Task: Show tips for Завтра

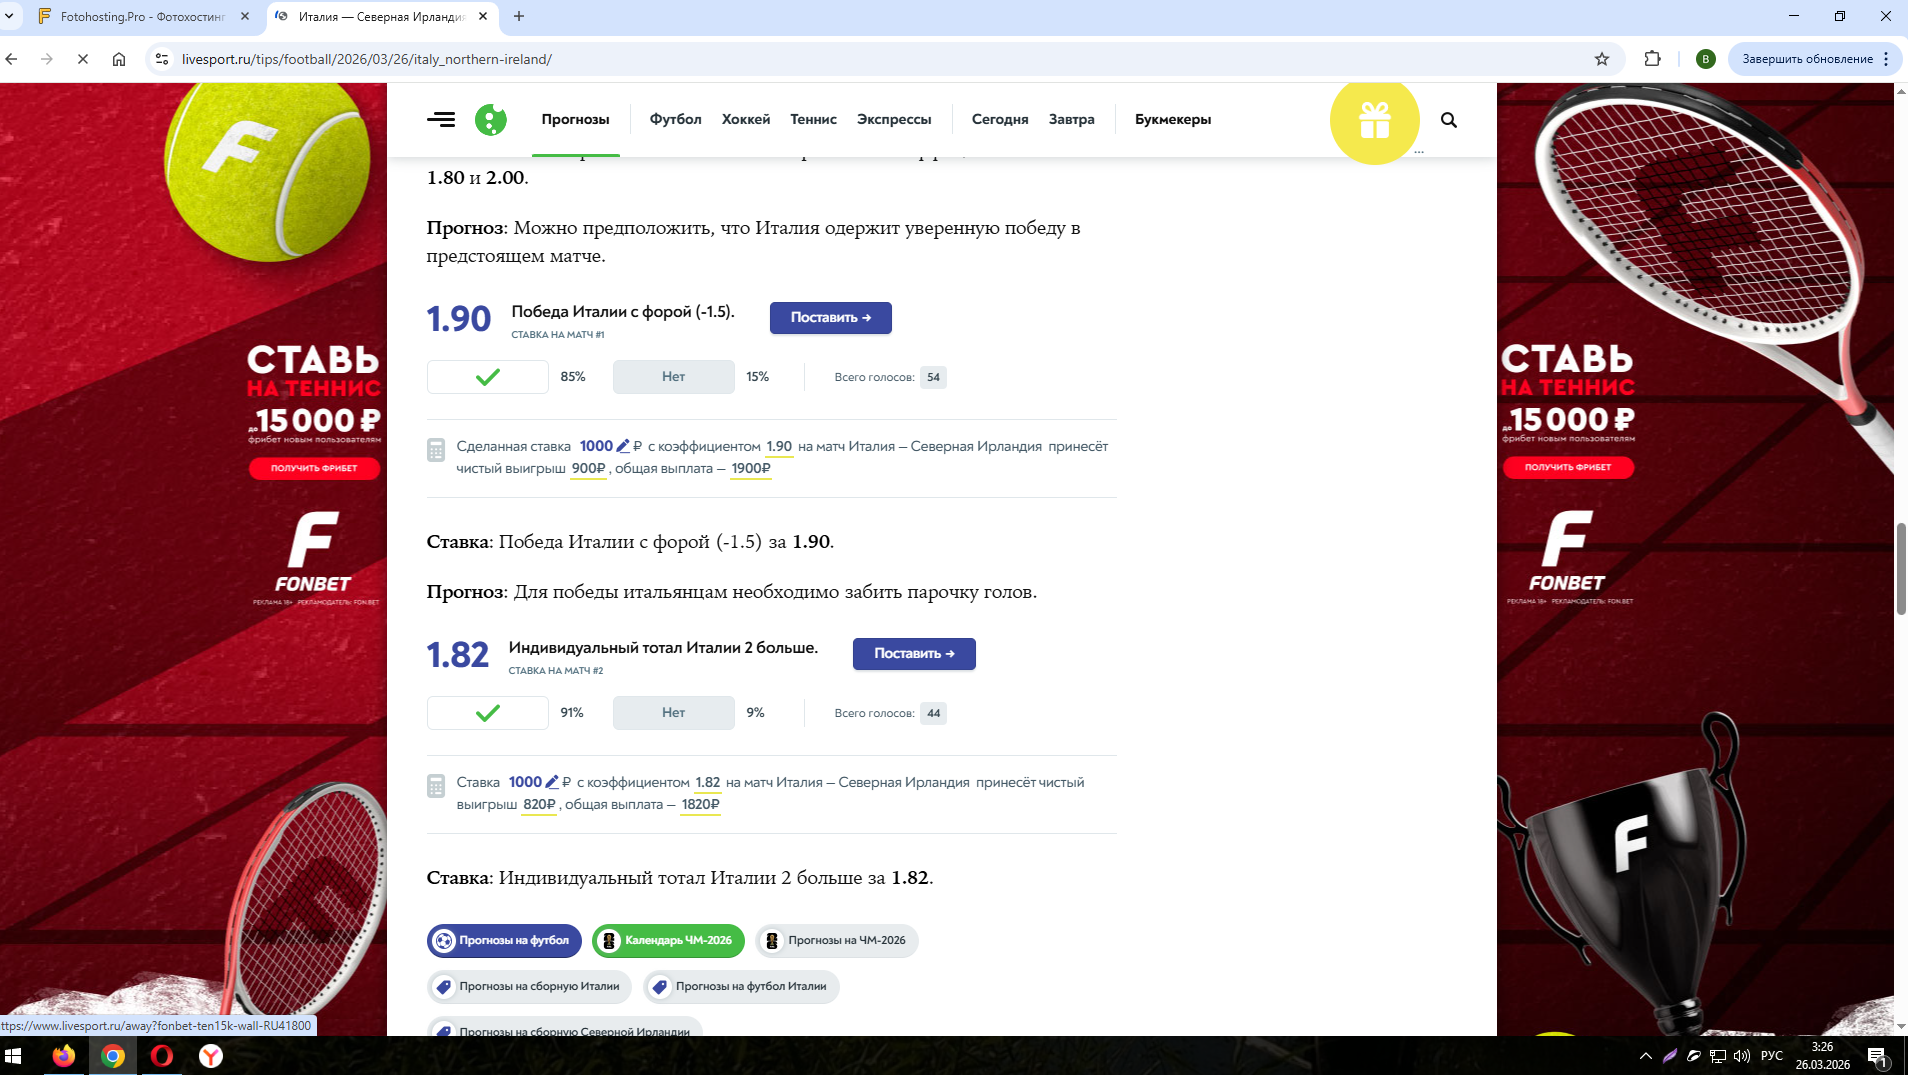Action: [x=1072, y=120]
